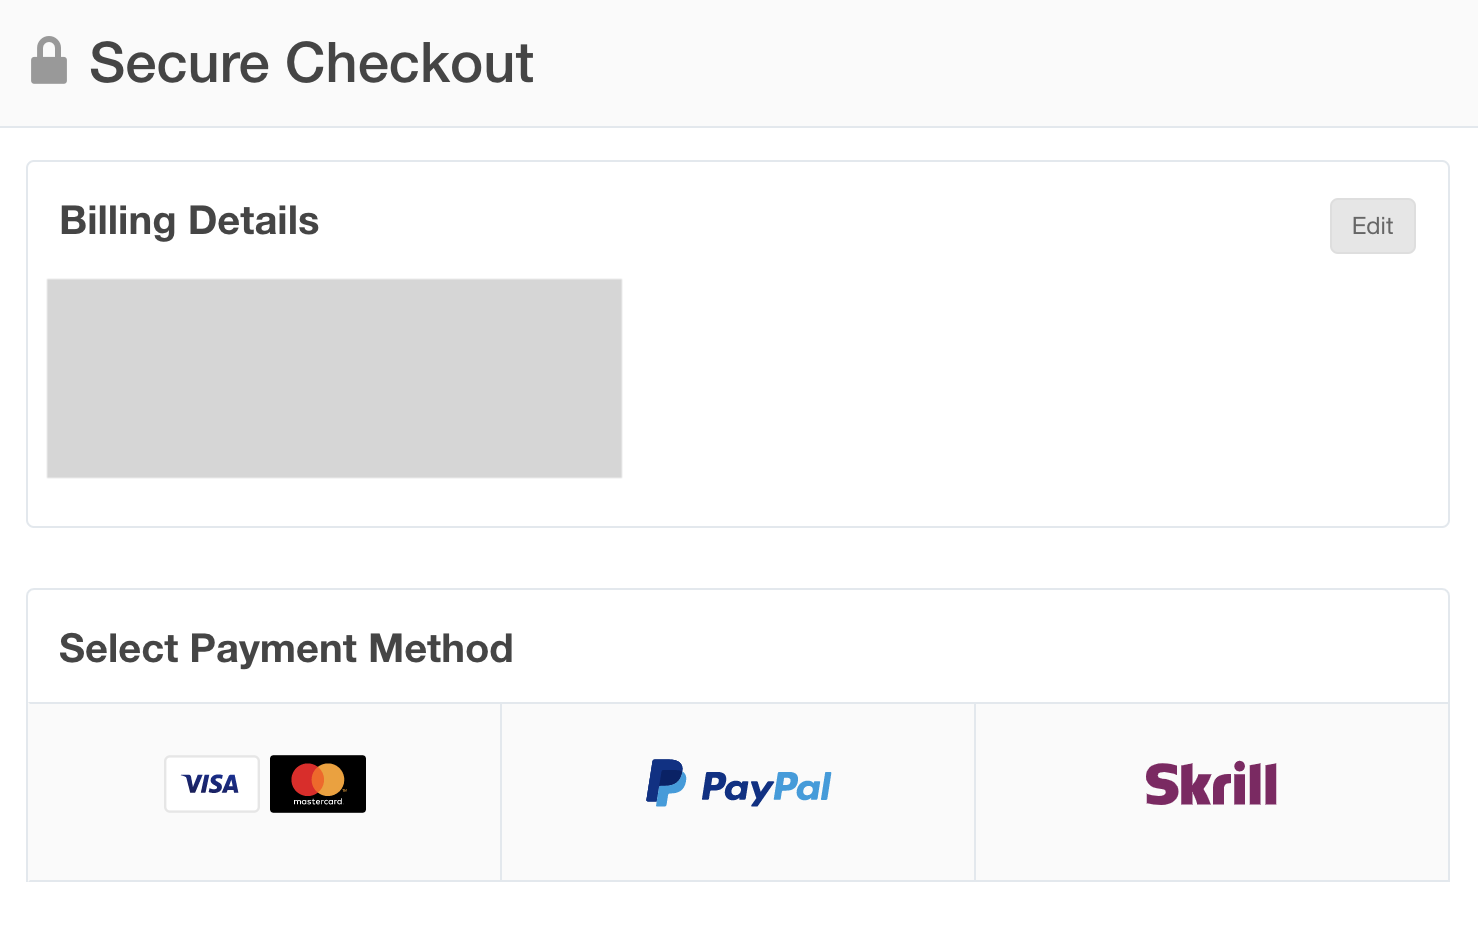This screenshot has width=1478, height=940.
Task: Select the Skrill payment tile
Action: coord(1212,792)
